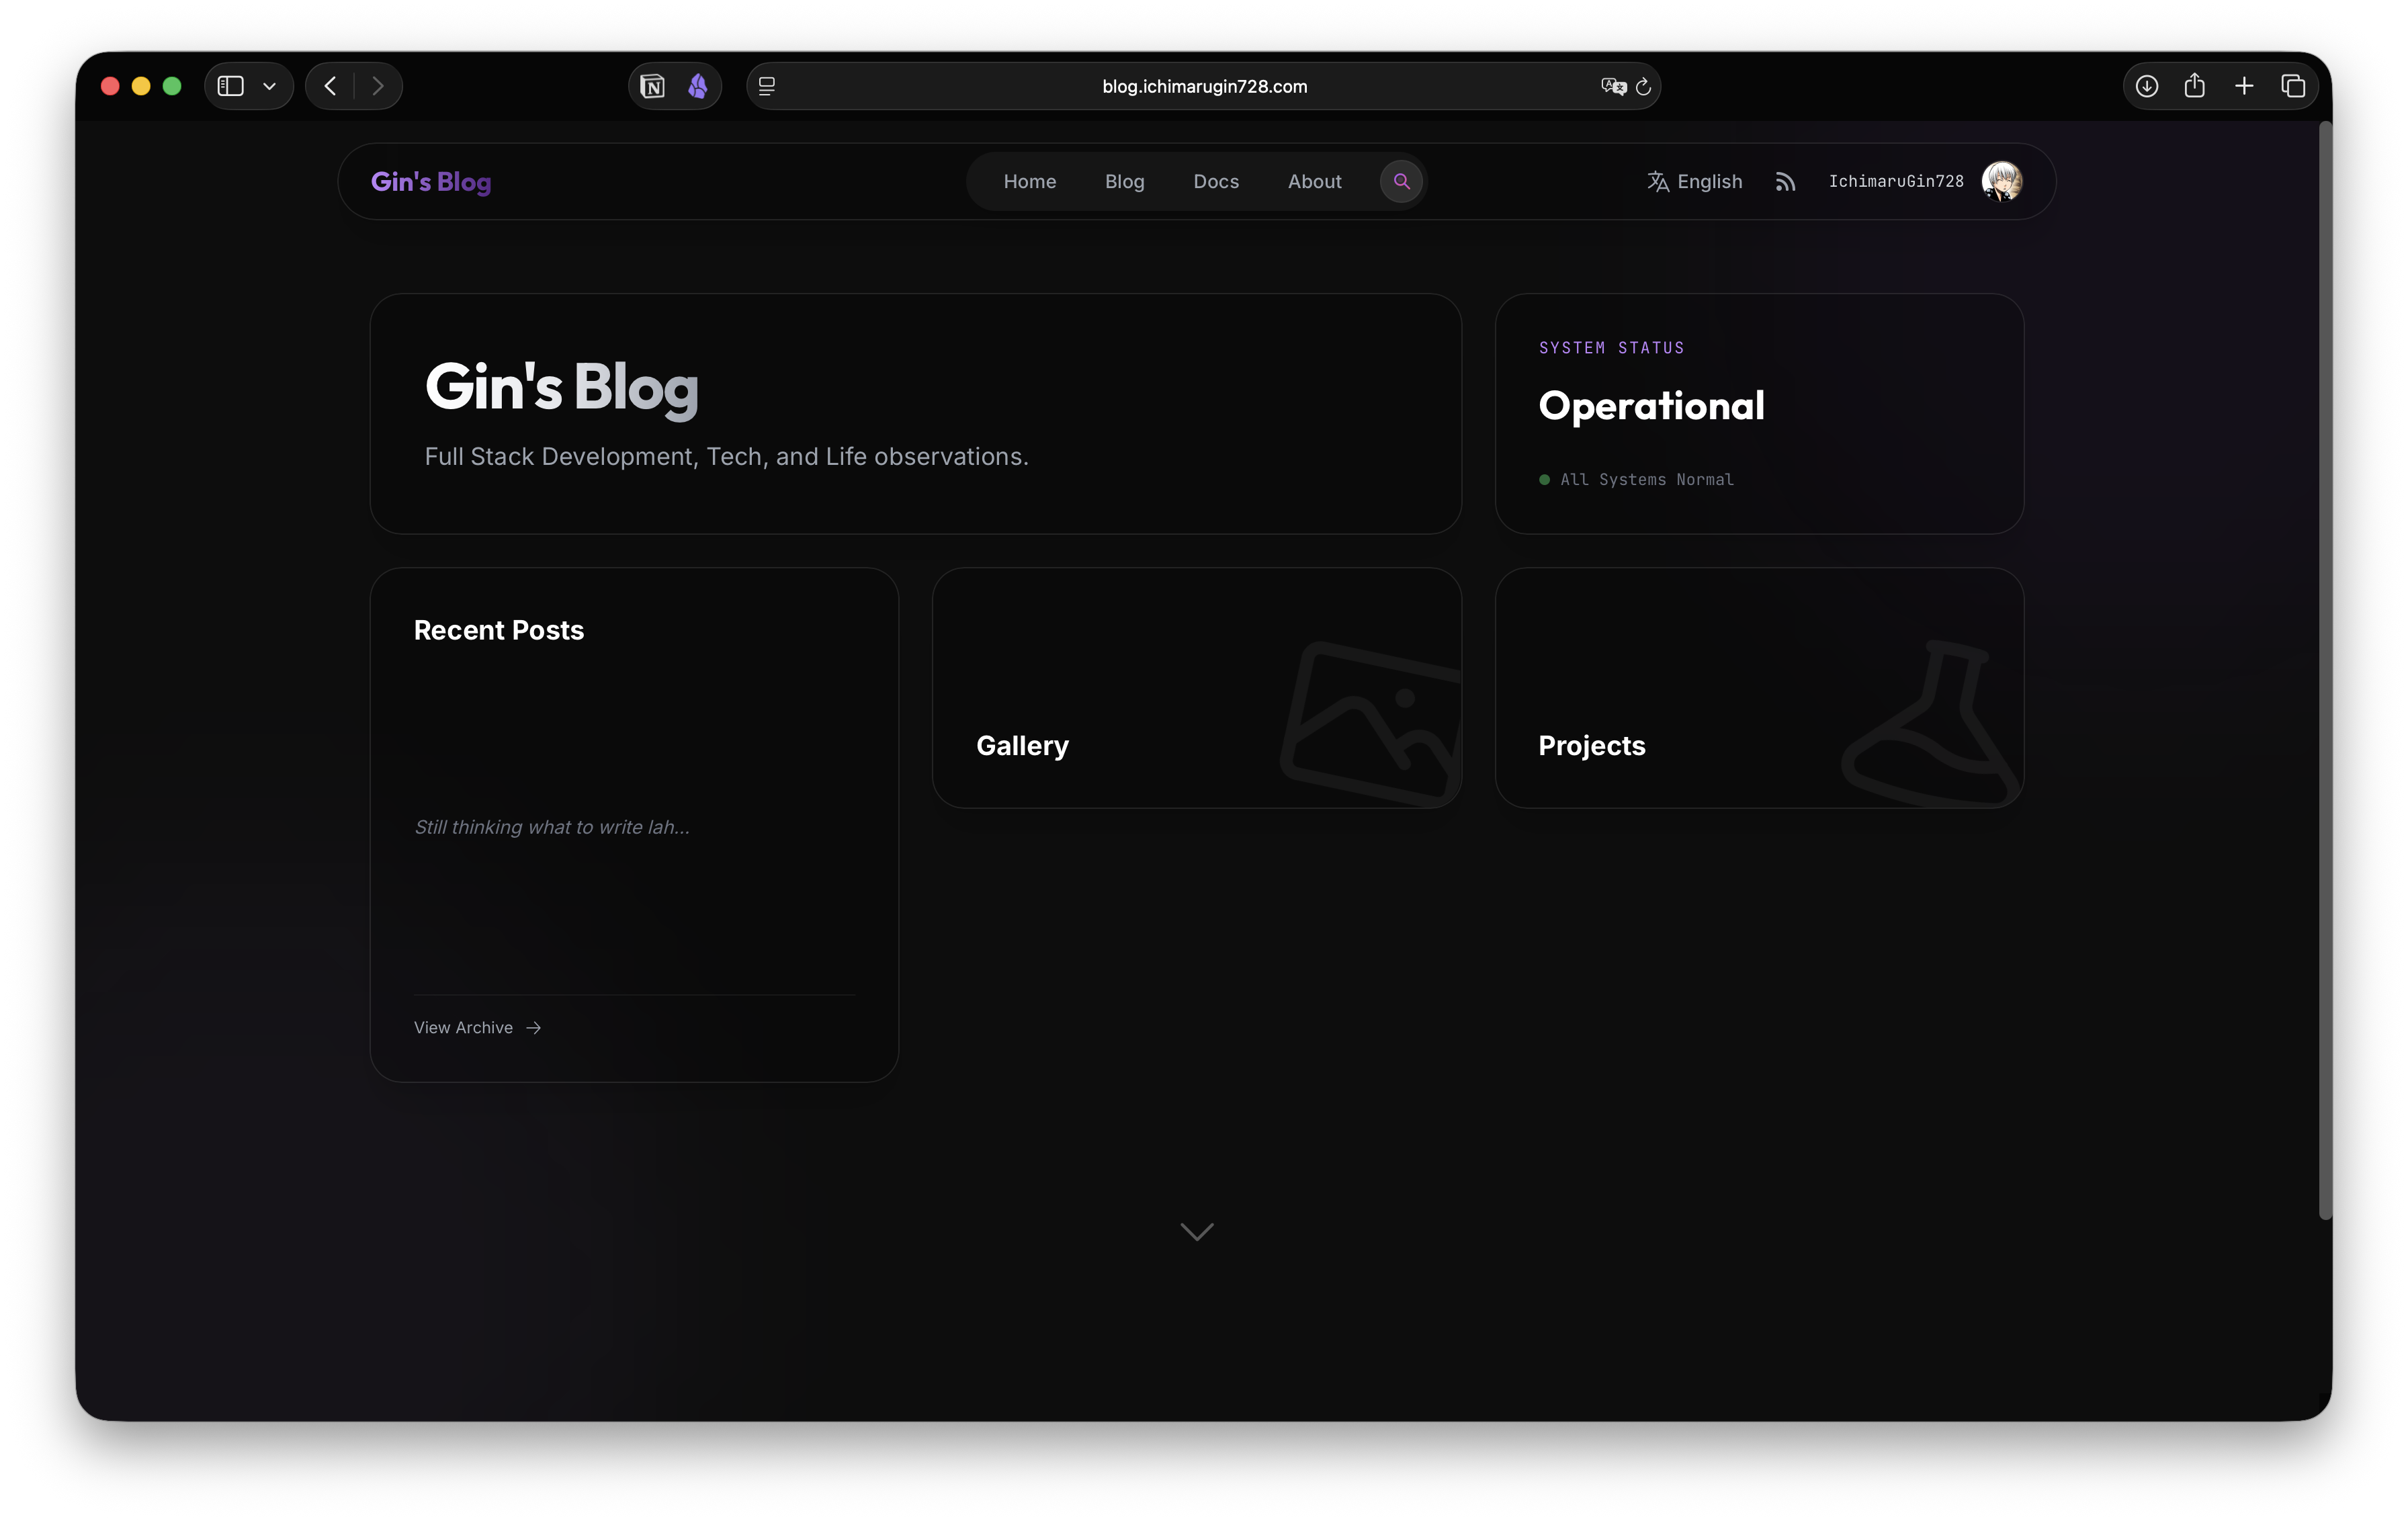Viewport: 2408px width, 1521px height.
Task: Go back with the Safari back arrow
Action: 331,86
